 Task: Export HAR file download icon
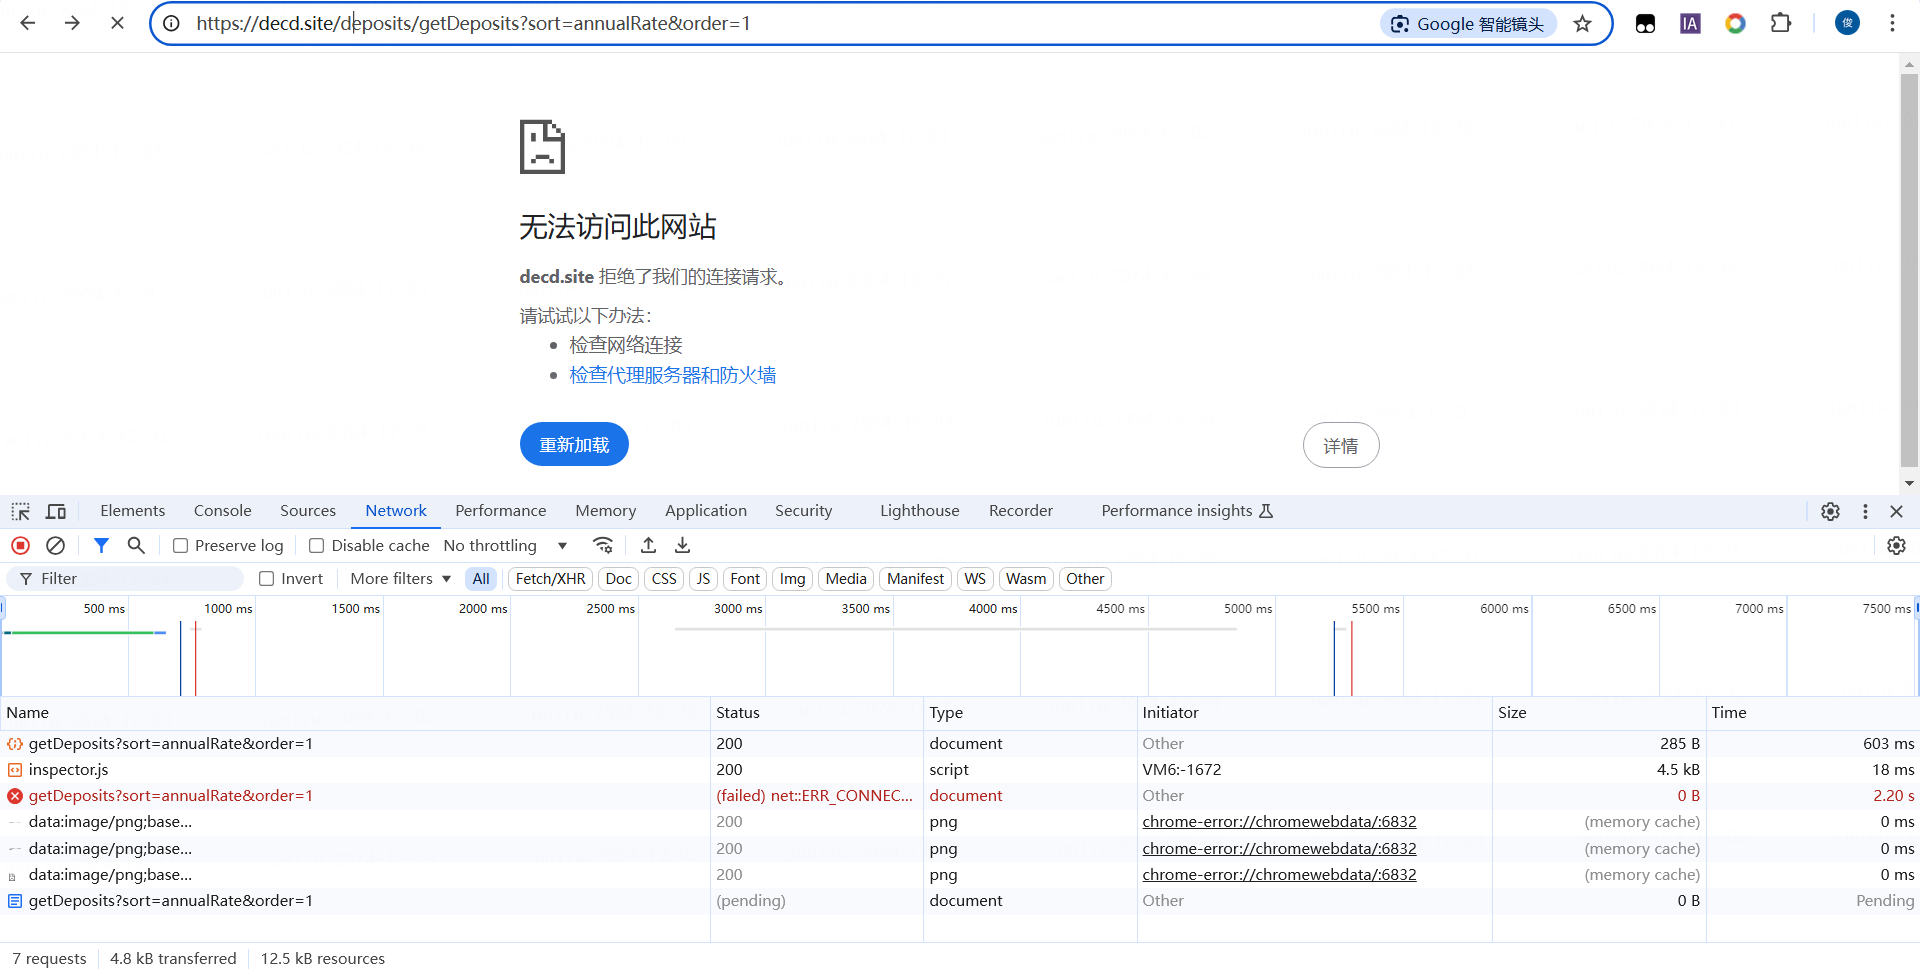point(683,546)
